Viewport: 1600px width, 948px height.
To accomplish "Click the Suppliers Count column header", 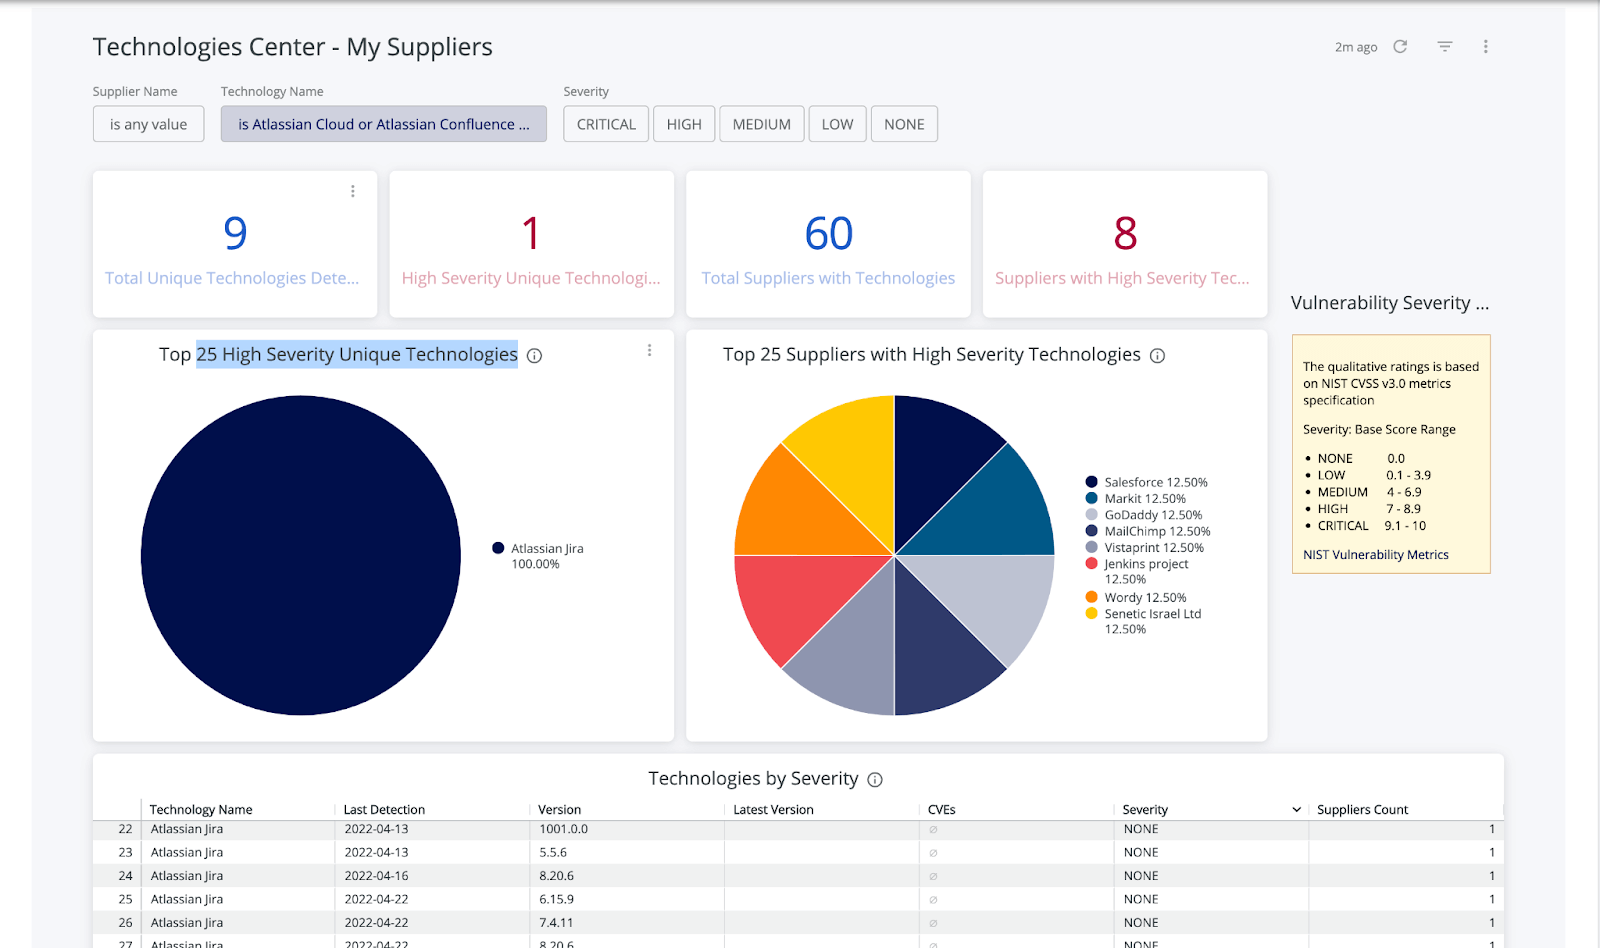I will click(1362, 809).
